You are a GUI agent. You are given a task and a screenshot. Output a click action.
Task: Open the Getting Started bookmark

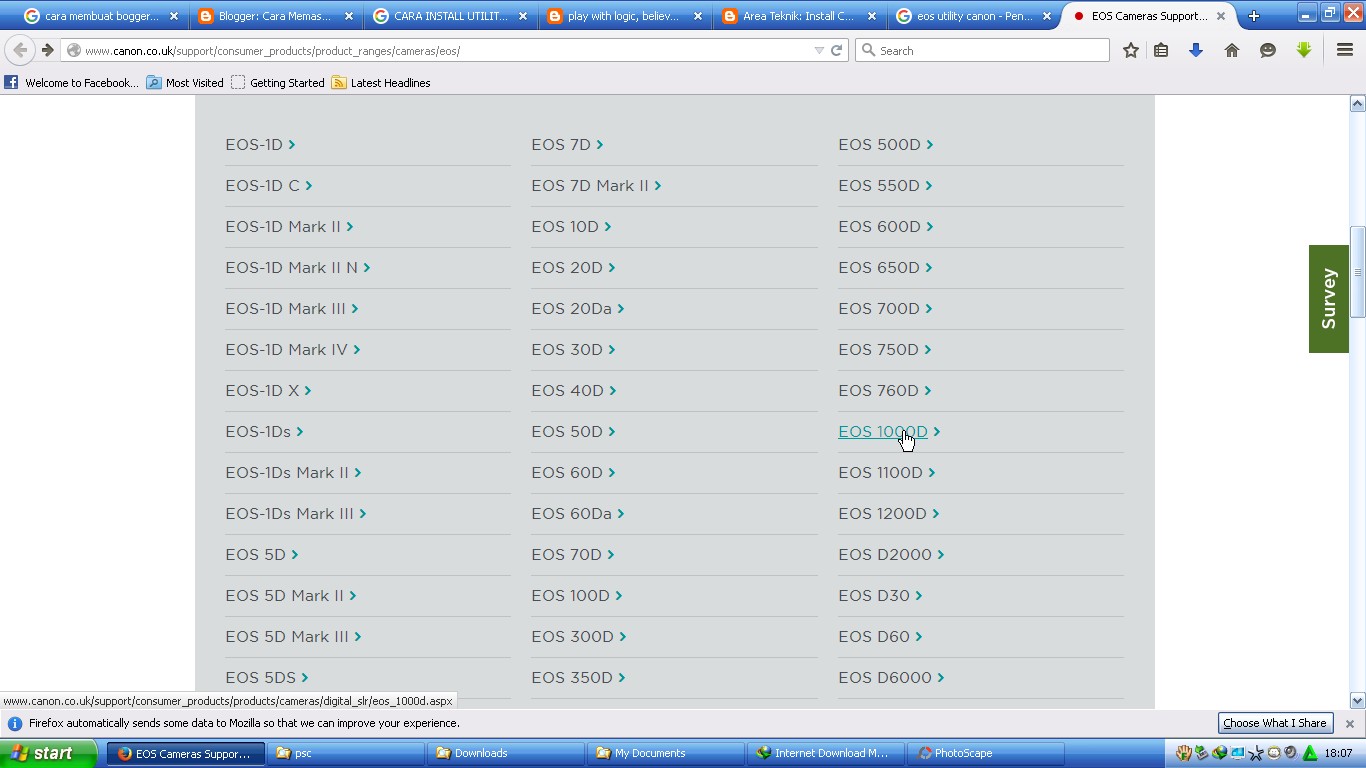coord(277,83)
